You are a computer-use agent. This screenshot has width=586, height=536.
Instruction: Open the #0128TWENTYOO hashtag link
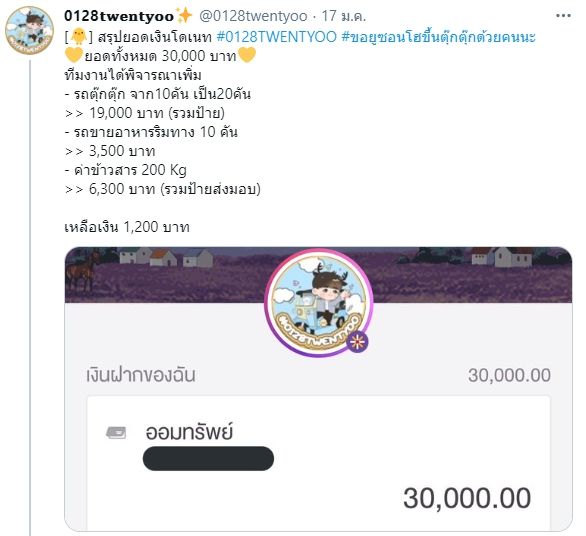tap(277, 37)
